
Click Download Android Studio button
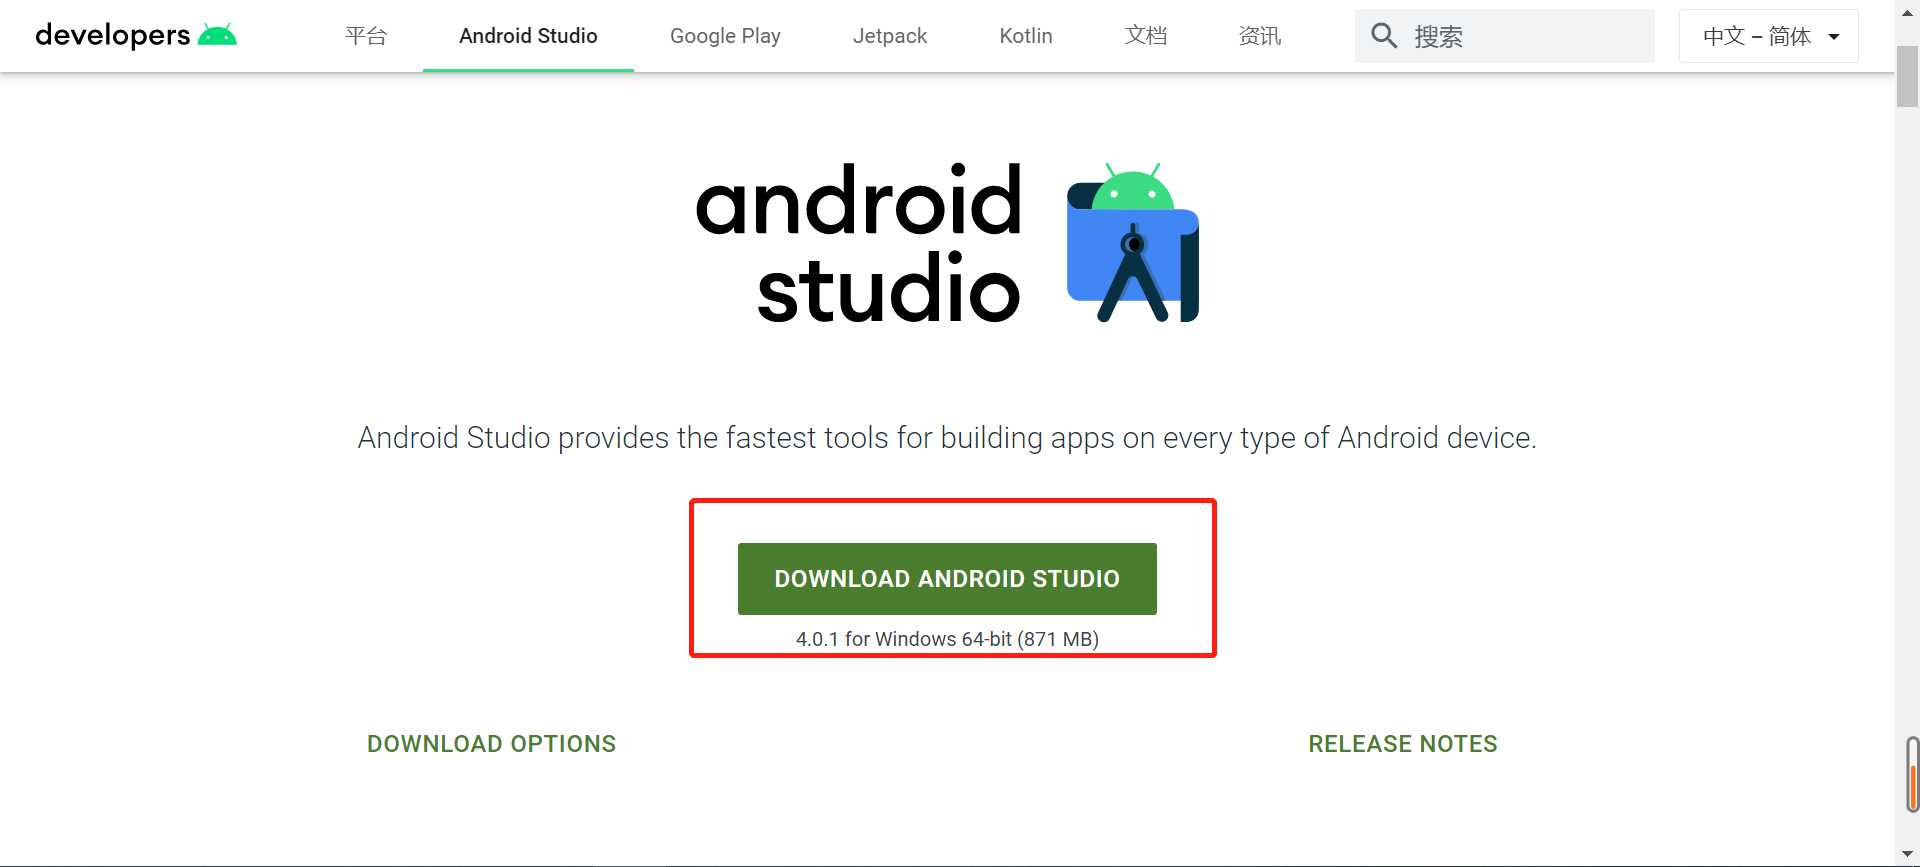click(x=947, y=579)
